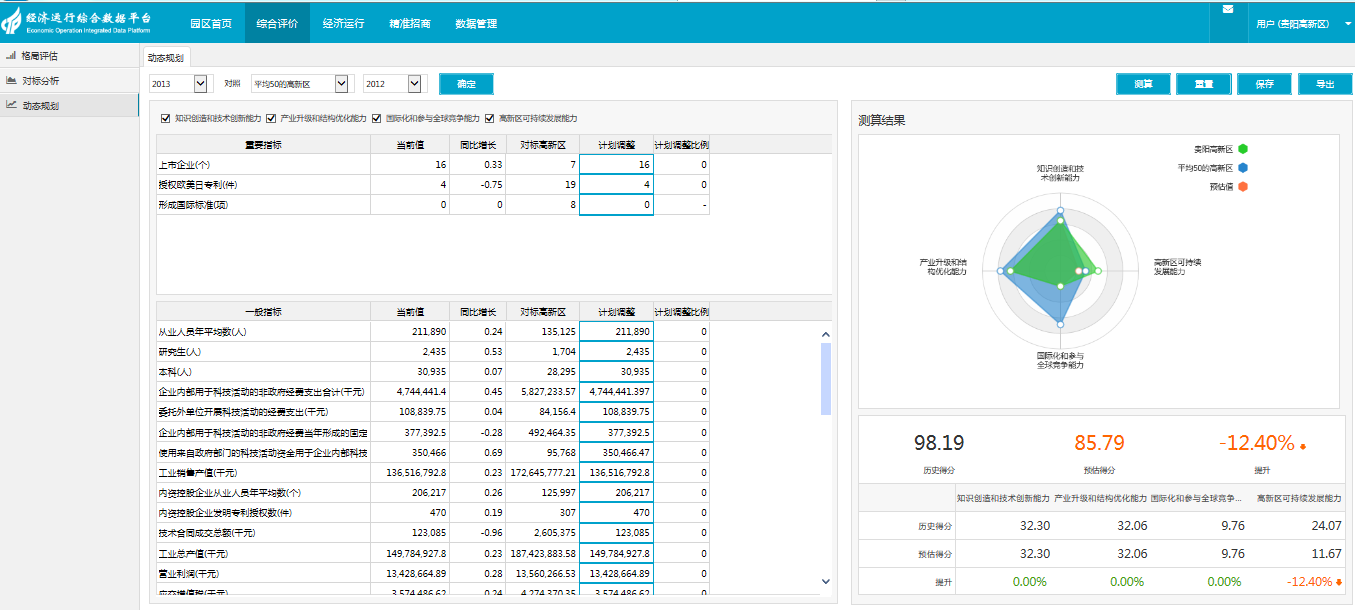Click the 同比增长 value -0.96

click(490, 533)
